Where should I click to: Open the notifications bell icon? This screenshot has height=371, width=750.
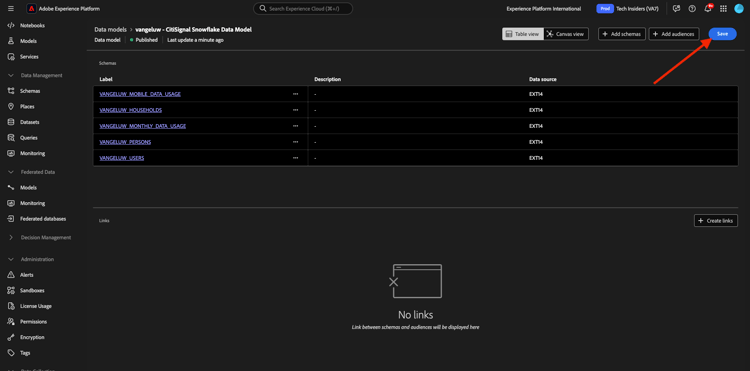[708, 9]
